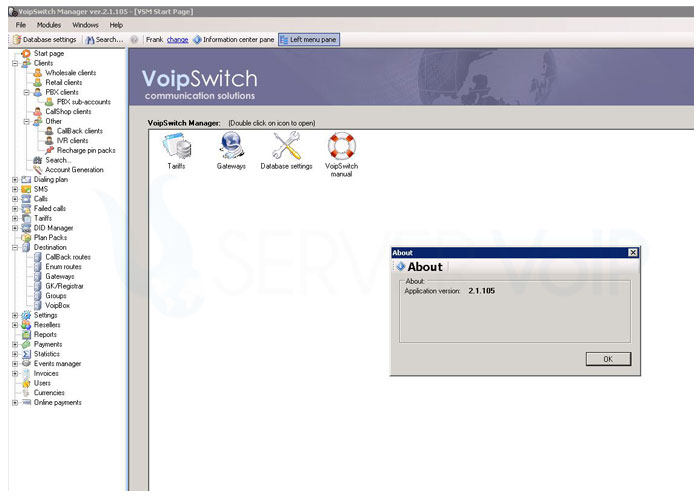The image size is (700, 500).
Task: Select Users in the tree
Action: pos(42,383)
